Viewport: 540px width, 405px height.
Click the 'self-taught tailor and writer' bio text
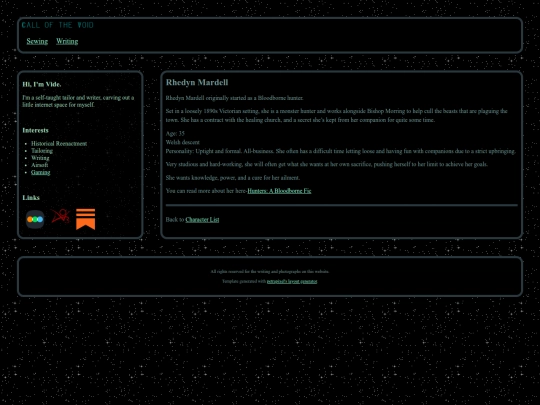click(79, 101)
